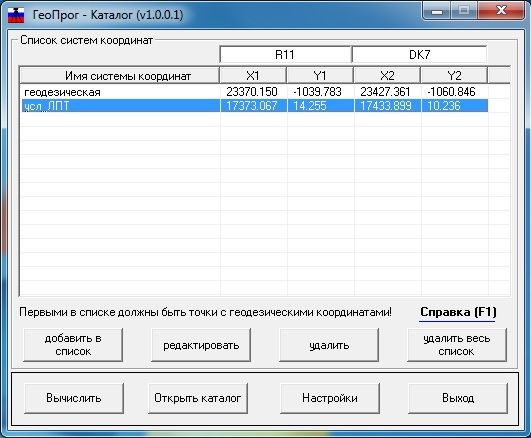Click the 'Вычислить' button
Screen dimensions: 531x438
74,398
